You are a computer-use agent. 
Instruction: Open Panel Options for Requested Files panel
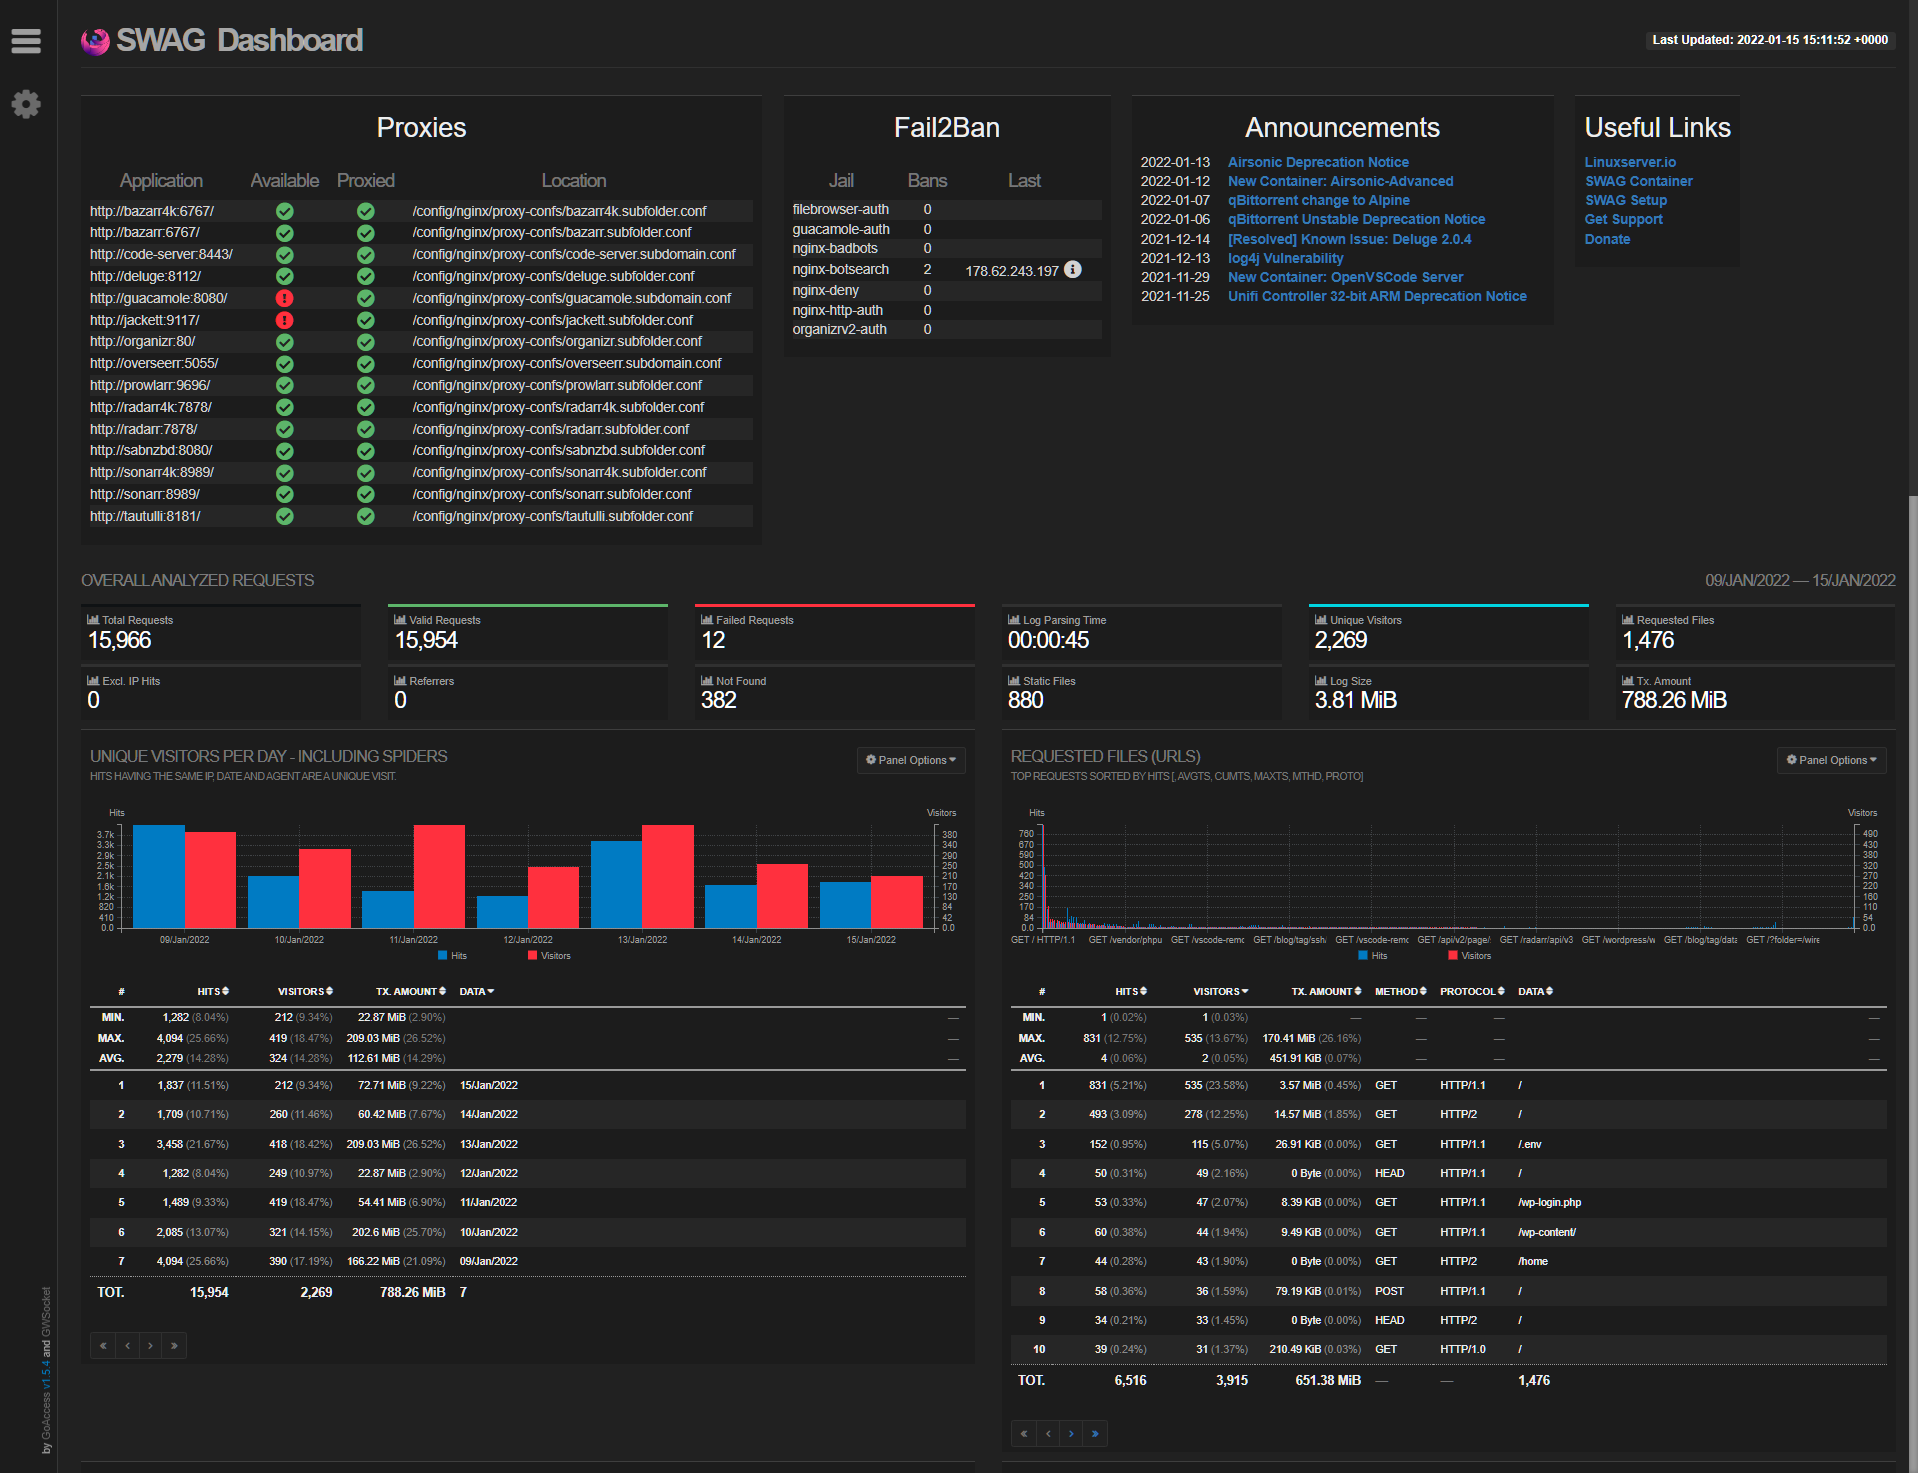[x=1832, y=760]
